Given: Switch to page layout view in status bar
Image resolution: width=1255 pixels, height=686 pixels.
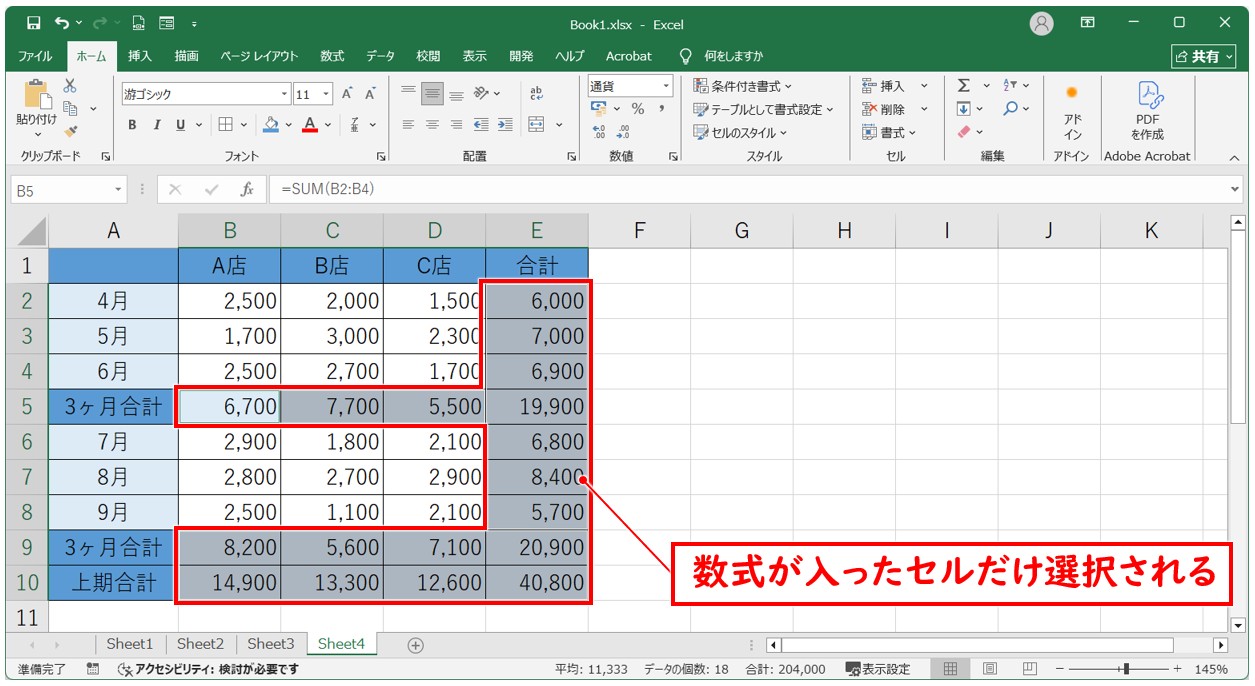Looking at the screenshot, I should point(989,669).
